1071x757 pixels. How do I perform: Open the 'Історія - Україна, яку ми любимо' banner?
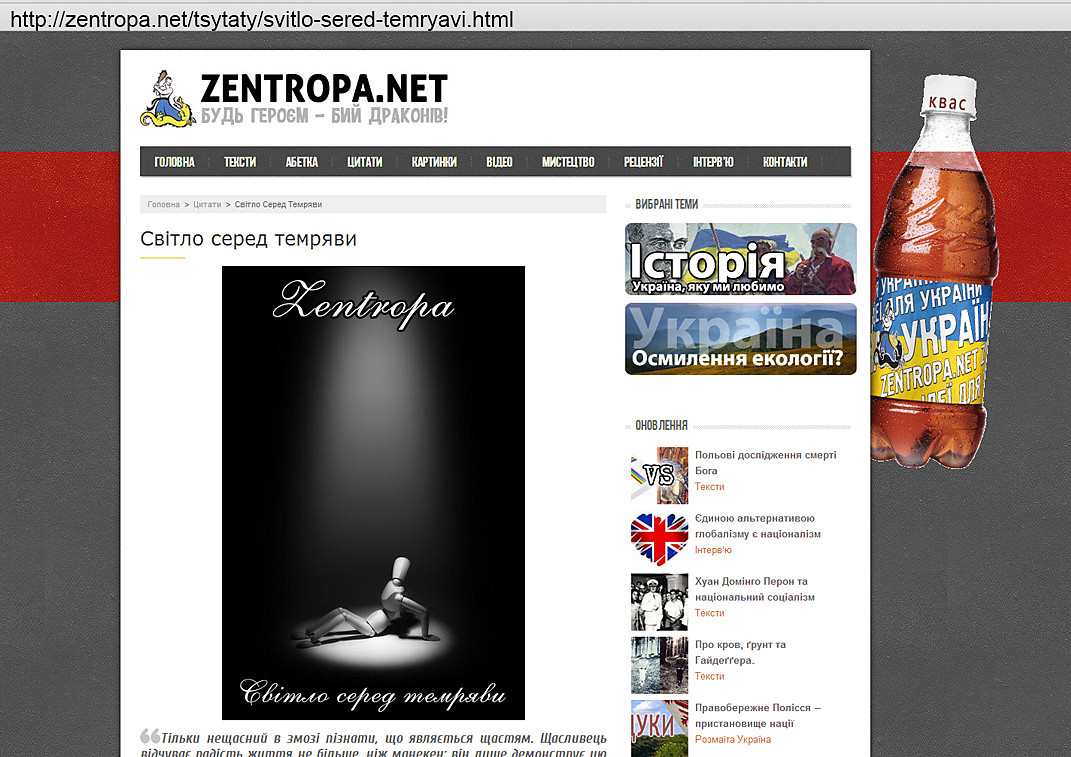740,259
